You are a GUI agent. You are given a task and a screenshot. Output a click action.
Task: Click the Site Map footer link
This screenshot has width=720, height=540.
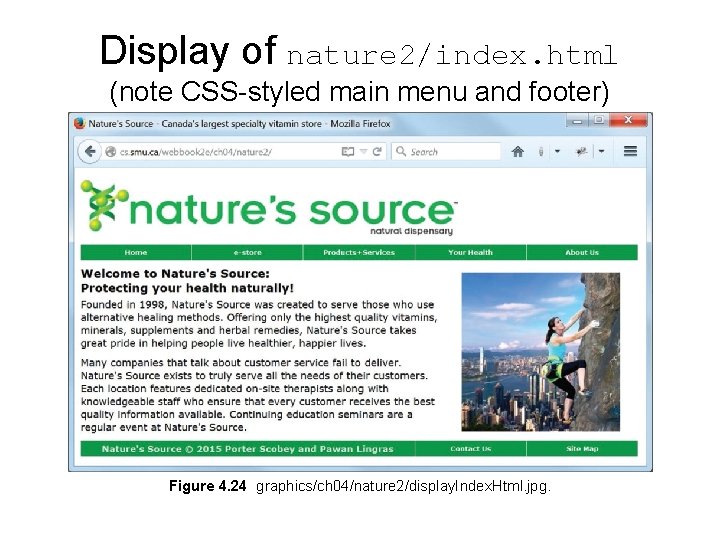click(x=582, y=449)
